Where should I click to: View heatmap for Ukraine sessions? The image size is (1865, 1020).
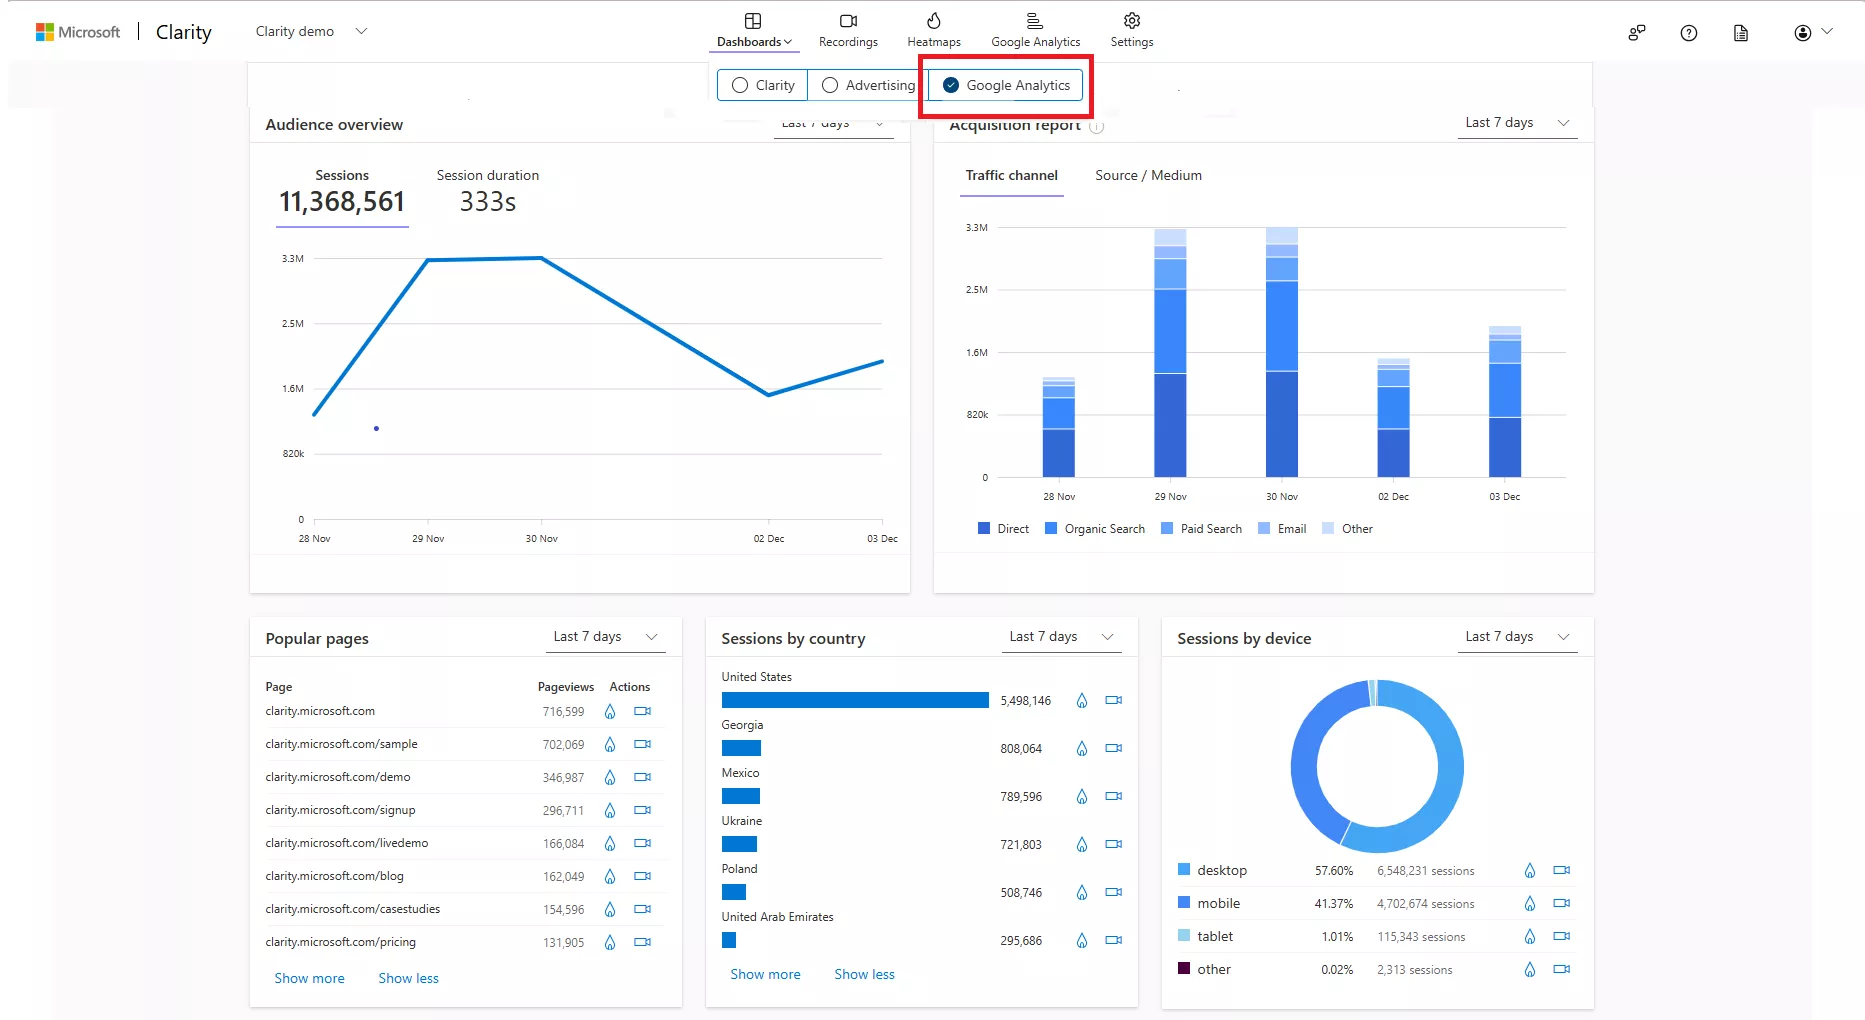tap(1082, 845)
